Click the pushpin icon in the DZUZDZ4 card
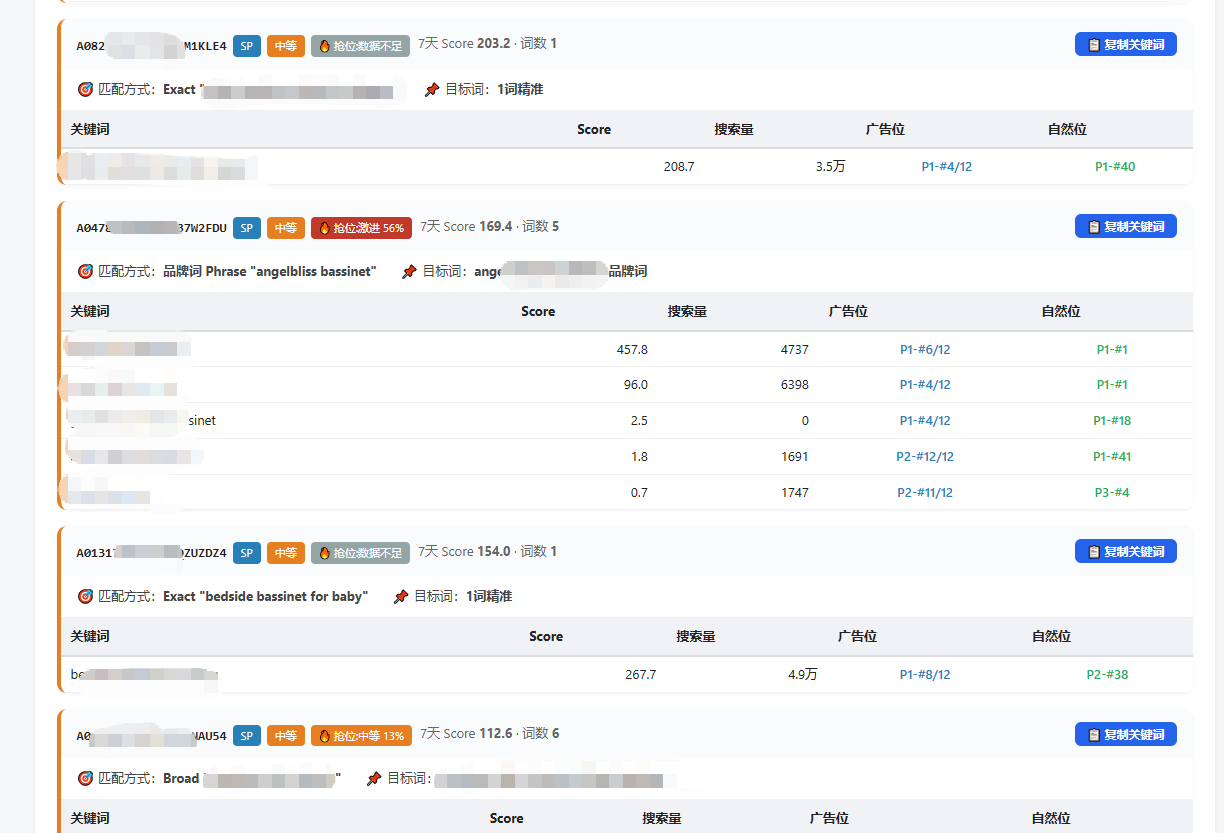Viewport: 1224px width, 833px height. click(x=401, y=596)
